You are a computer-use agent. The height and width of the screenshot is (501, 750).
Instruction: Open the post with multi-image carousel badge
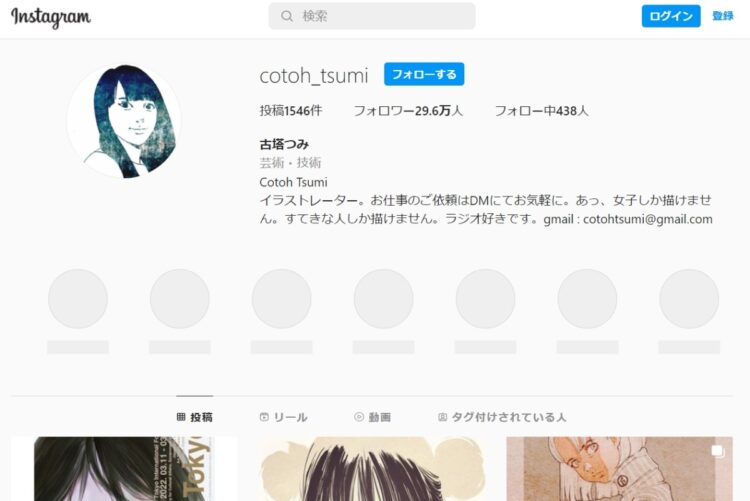(619, 469)
